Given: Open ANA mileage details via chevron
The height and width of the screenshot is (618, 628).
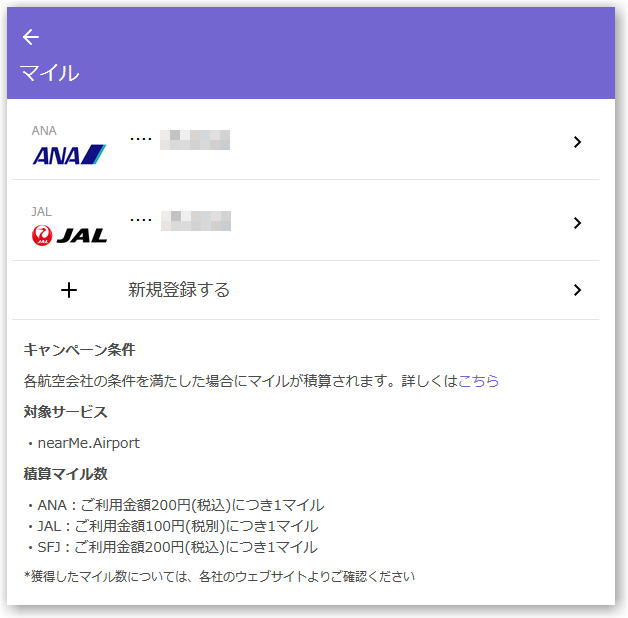Looking at the screenshot, I should pyautogui.click(x=577, y=142).
